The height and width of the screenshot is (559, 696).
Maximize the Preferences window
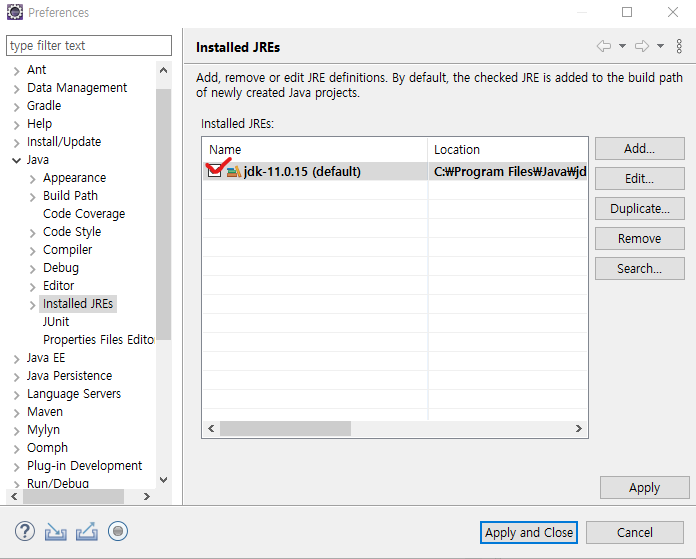pyautogui.click(x=627, y=12)
